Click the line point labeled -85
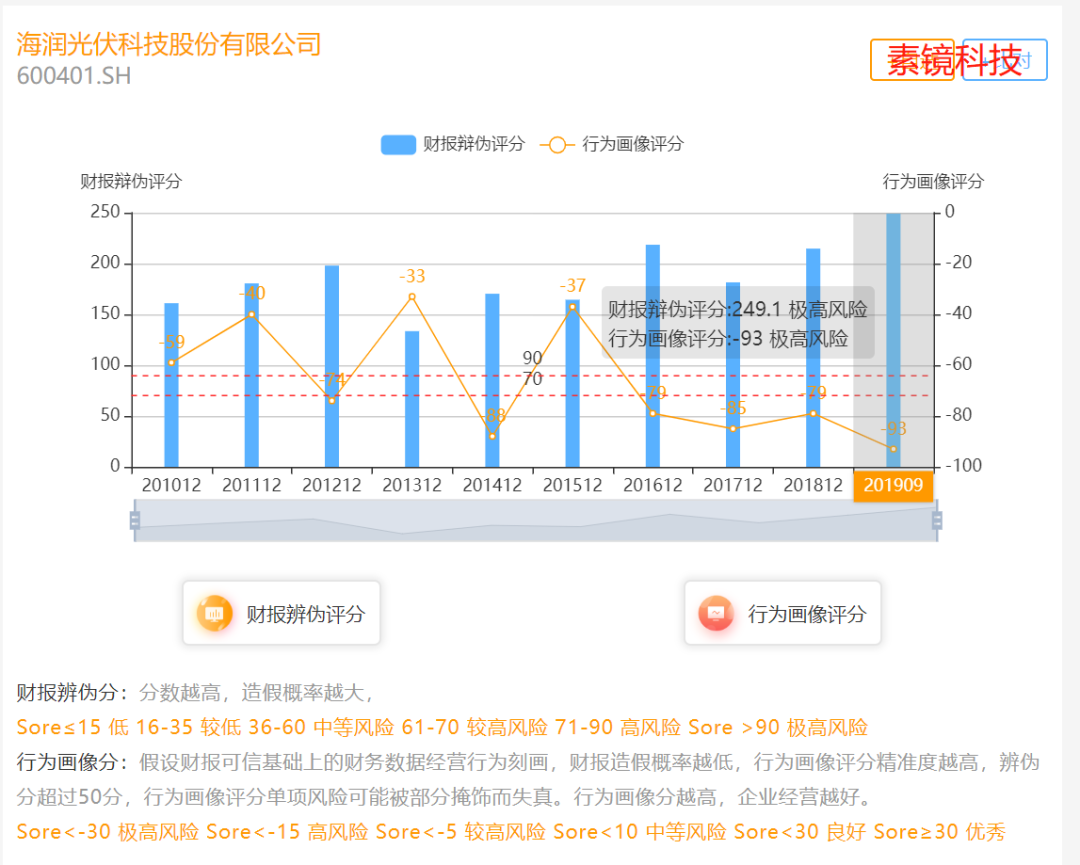 click(733, 428)
